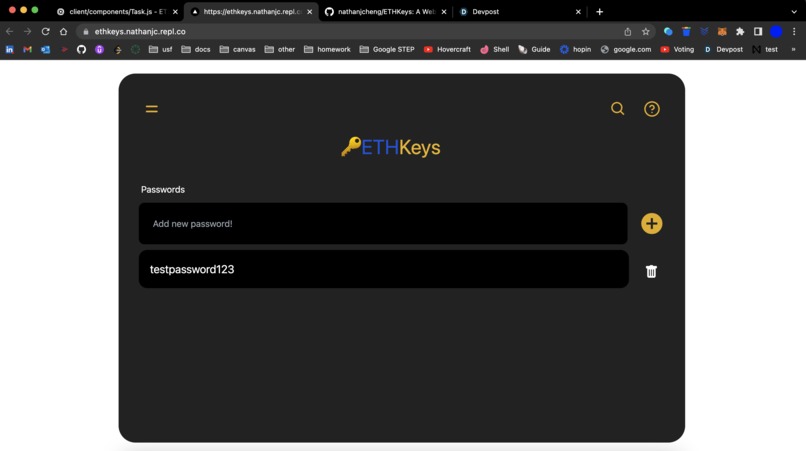Open the Guide bookmark
Image resolution: width=806 pixels, height=451 pixels.
[x=535, y=49]
